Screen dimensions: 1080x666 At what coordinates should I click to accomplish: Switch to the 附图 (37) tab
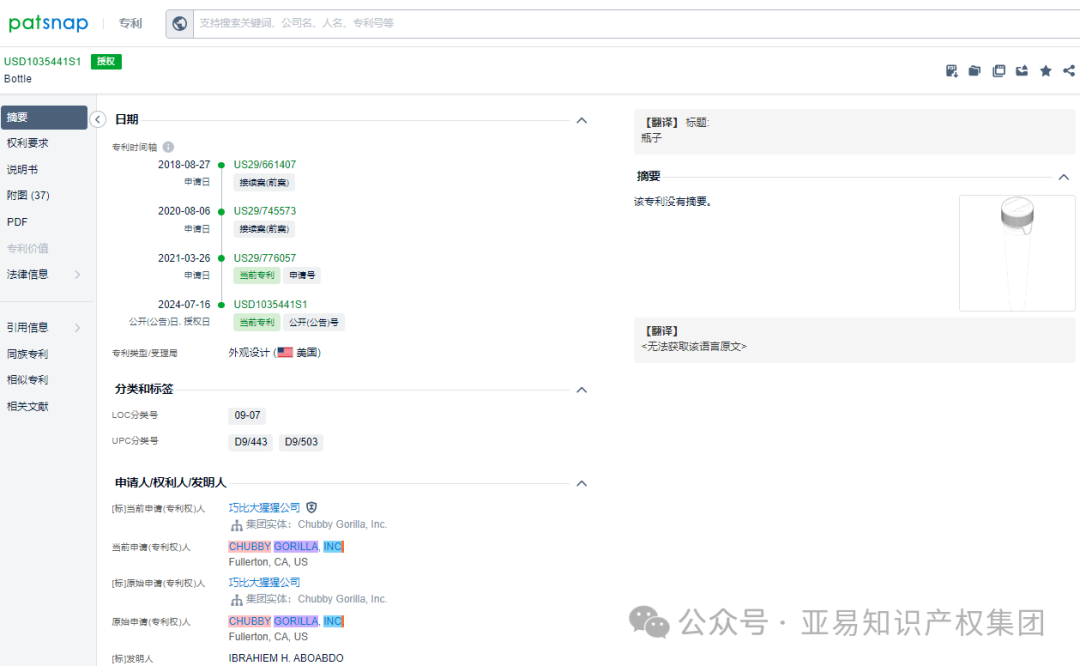pyautogui.click(x=27, y=195)
